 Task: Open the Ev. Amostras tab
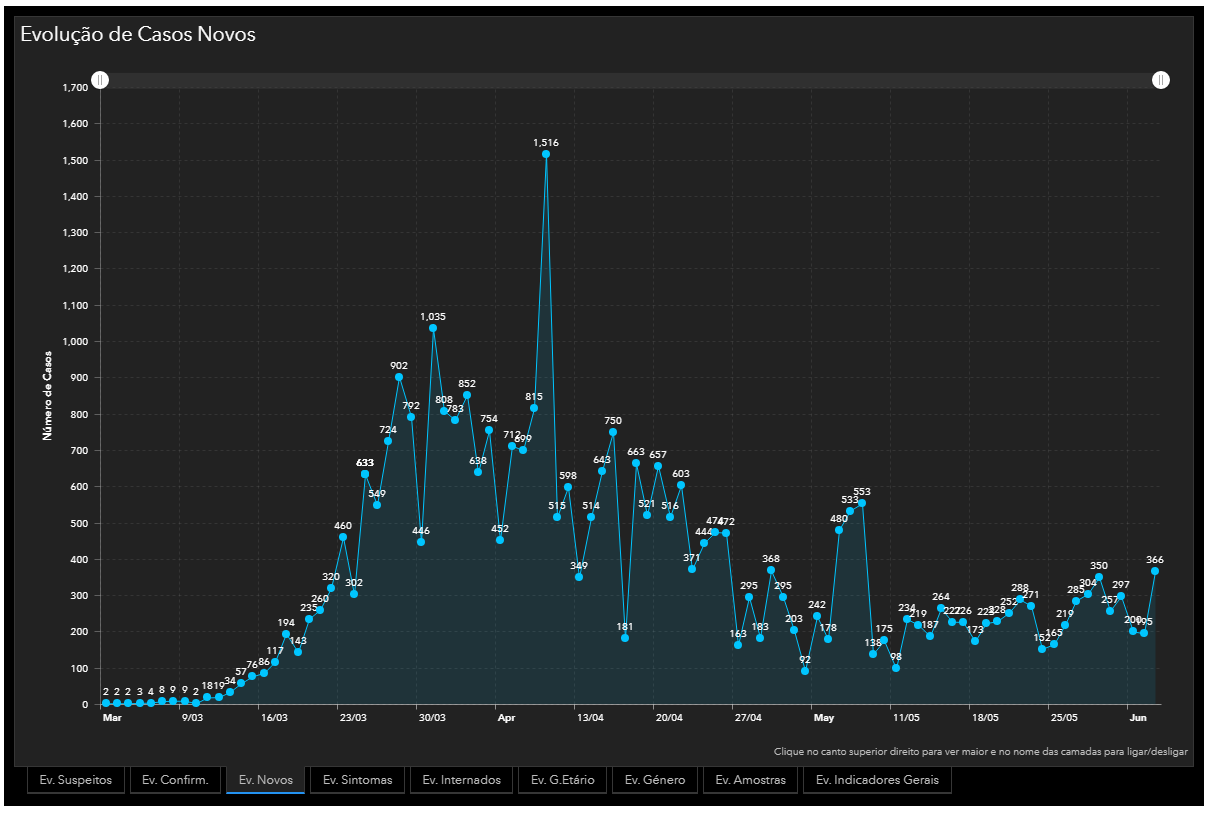pyautogui.click(x=750, y=780)
